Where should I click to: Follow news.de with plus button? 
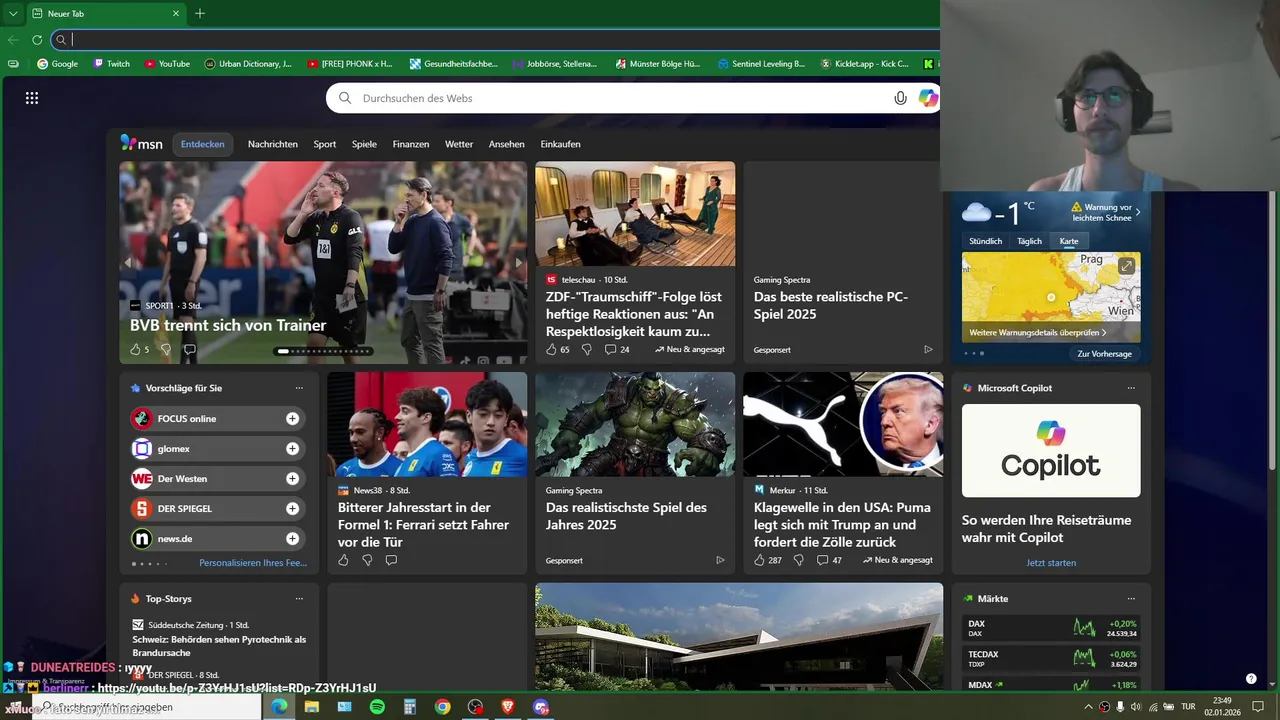(292, 539)
